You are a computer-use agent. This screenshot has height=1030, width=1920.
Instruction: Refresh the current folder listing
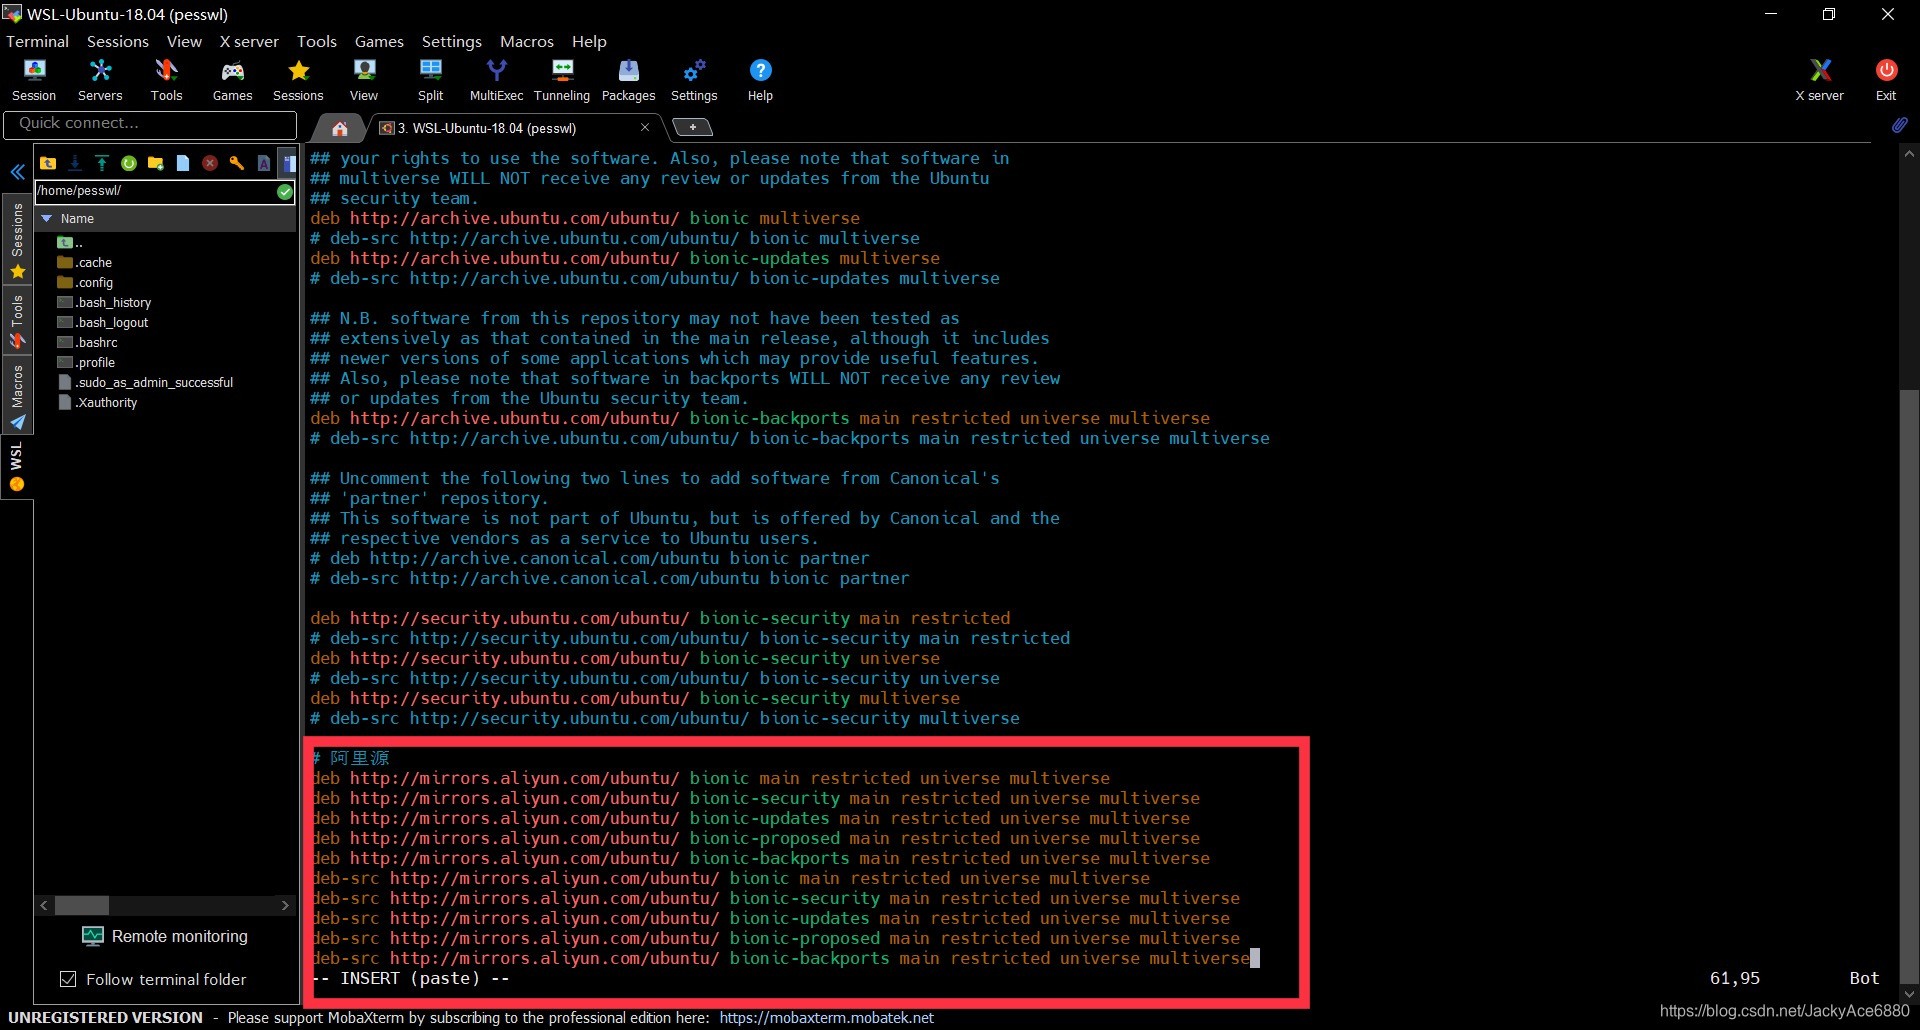pos(129,163)
